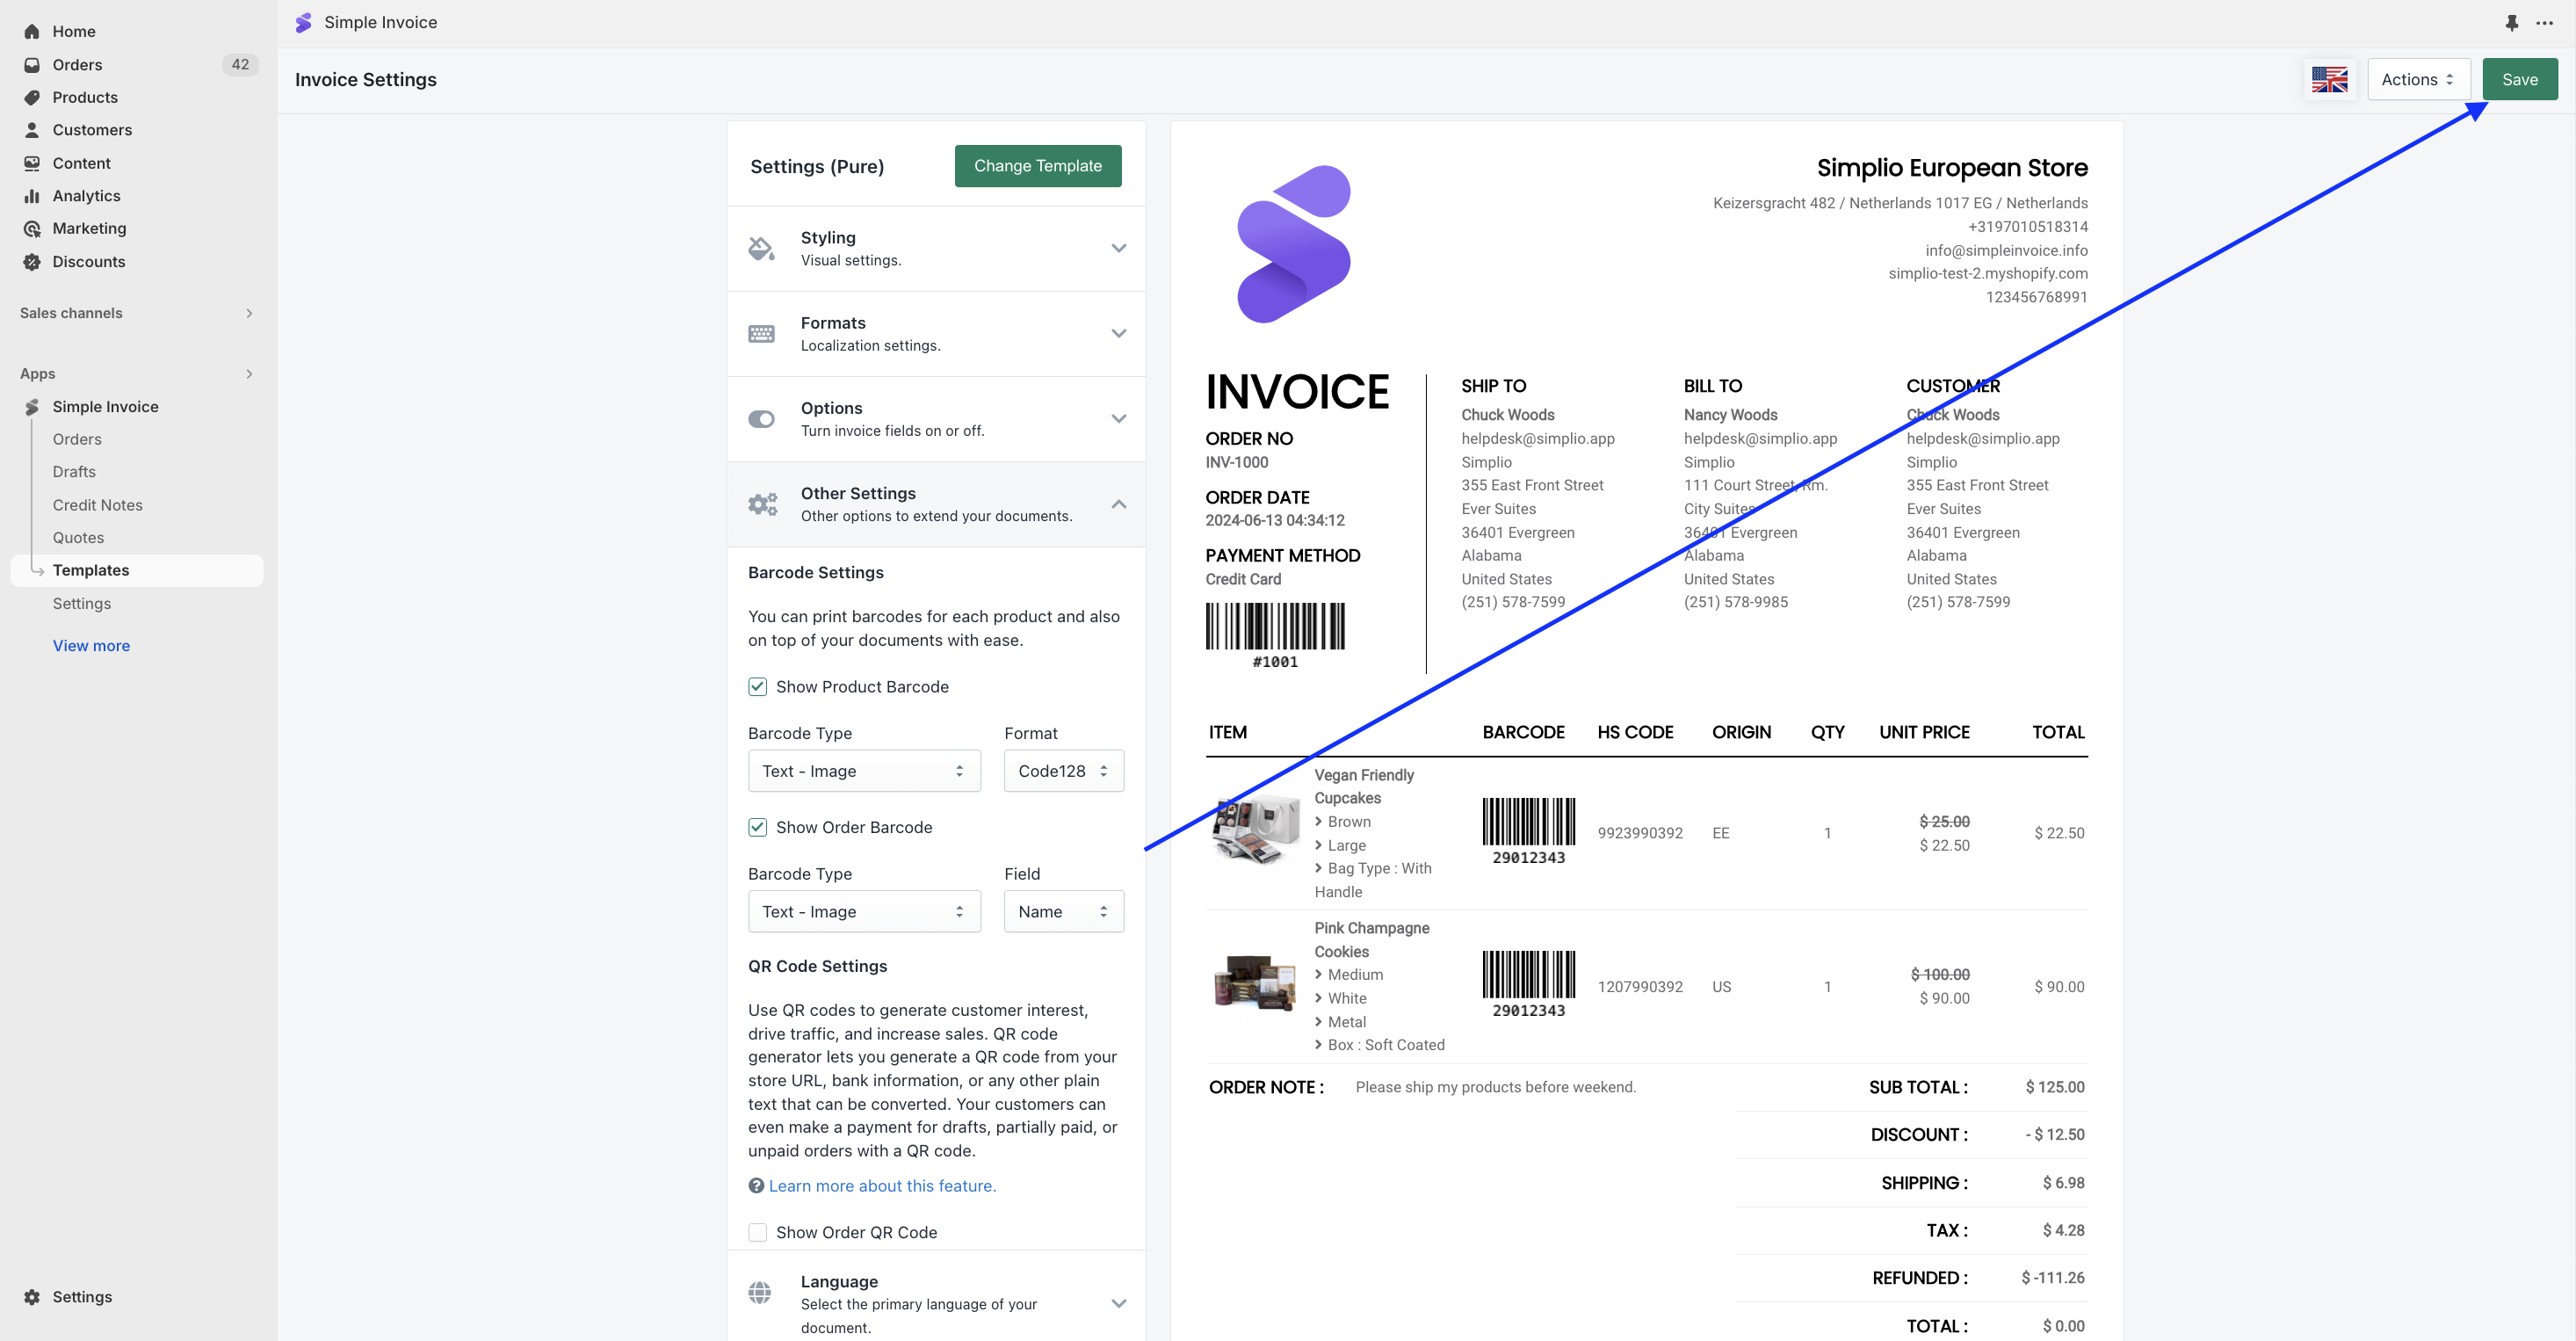Click the Other Settings gears icon
Viewport: 2576px width, 1341px height.
coord(762,504)
